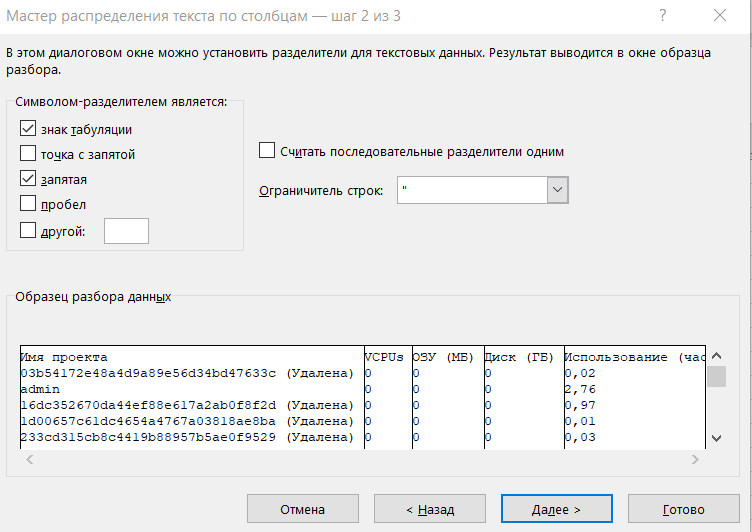Viewport: 752px width, 532px height.
Task: Check the 'другой' delimiter option
Action: (x=28, y=231)
